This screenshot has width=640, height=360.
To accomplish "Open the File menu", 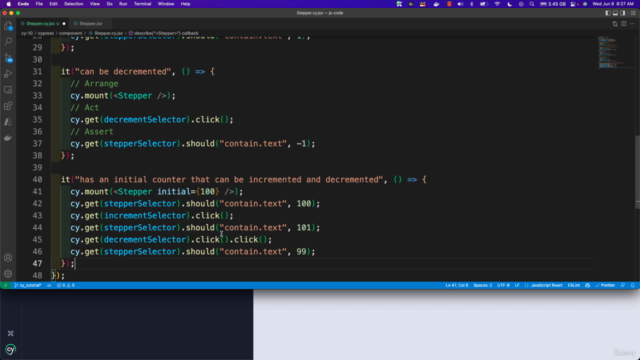I will (39, 4).
